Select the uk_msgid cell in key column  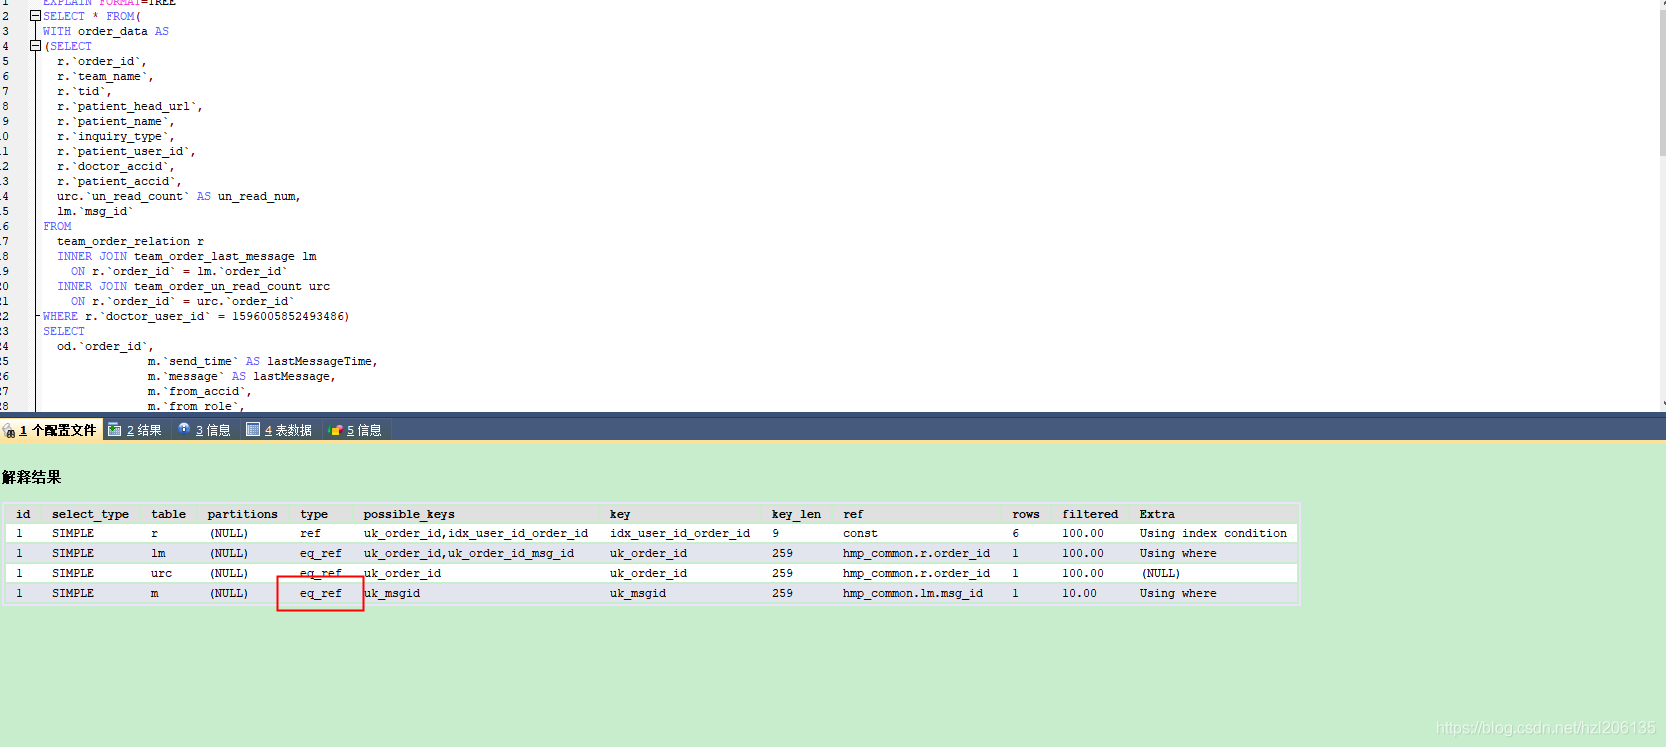(638, 593)
